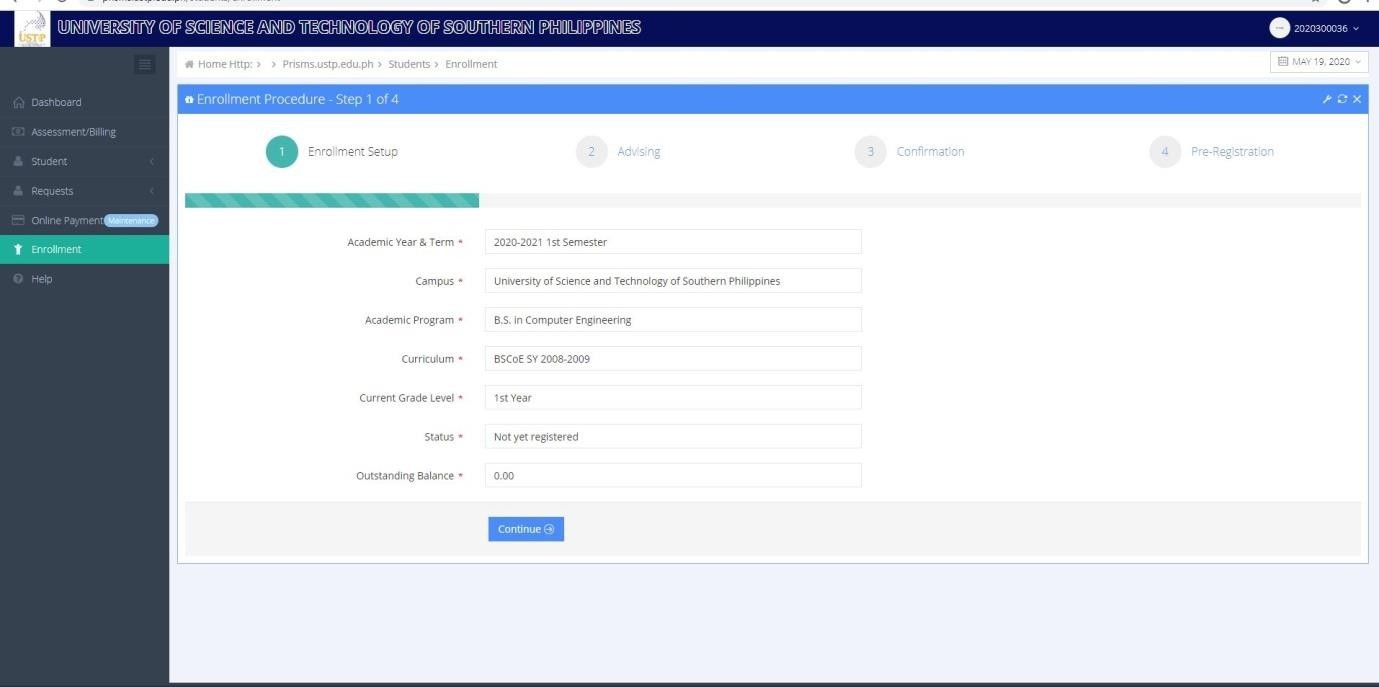
Task: Click the Continue button
Action: [x=526, y=529]
